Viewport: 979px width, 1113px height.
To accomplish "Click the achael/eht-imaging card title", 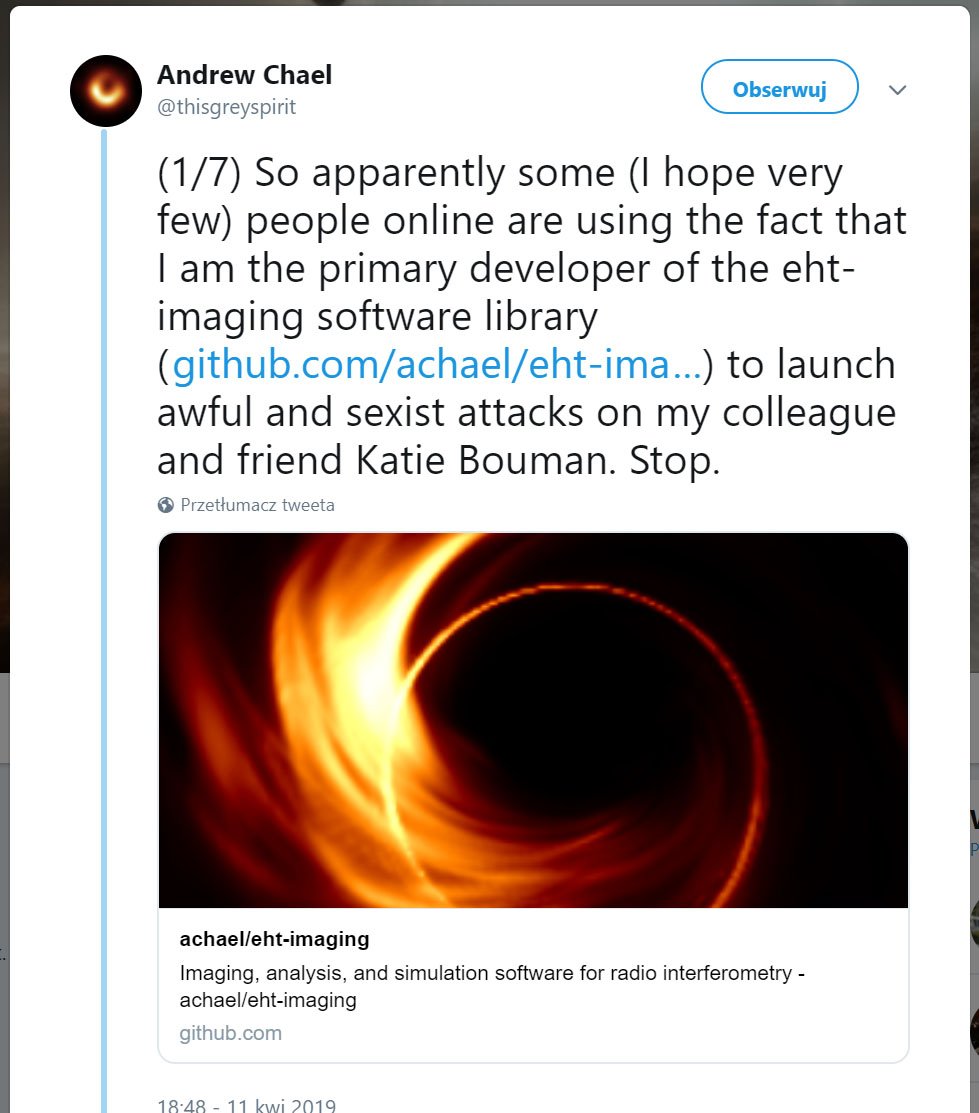I will [x=274, y=939].
